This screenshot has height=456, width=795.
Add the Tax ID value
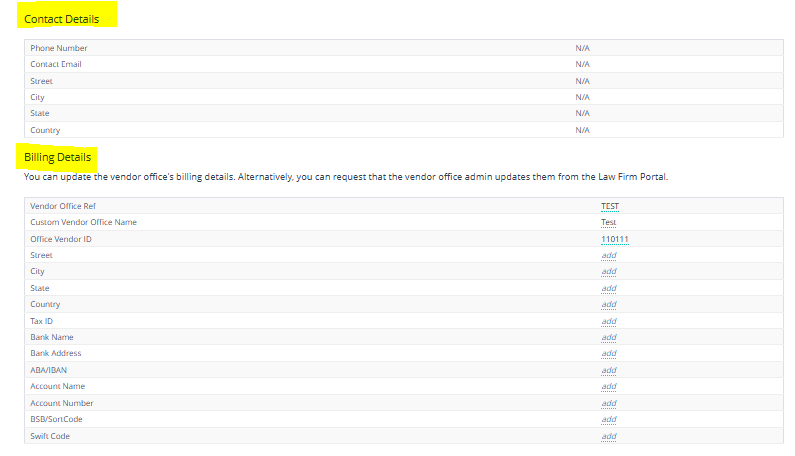click(608, 321)
